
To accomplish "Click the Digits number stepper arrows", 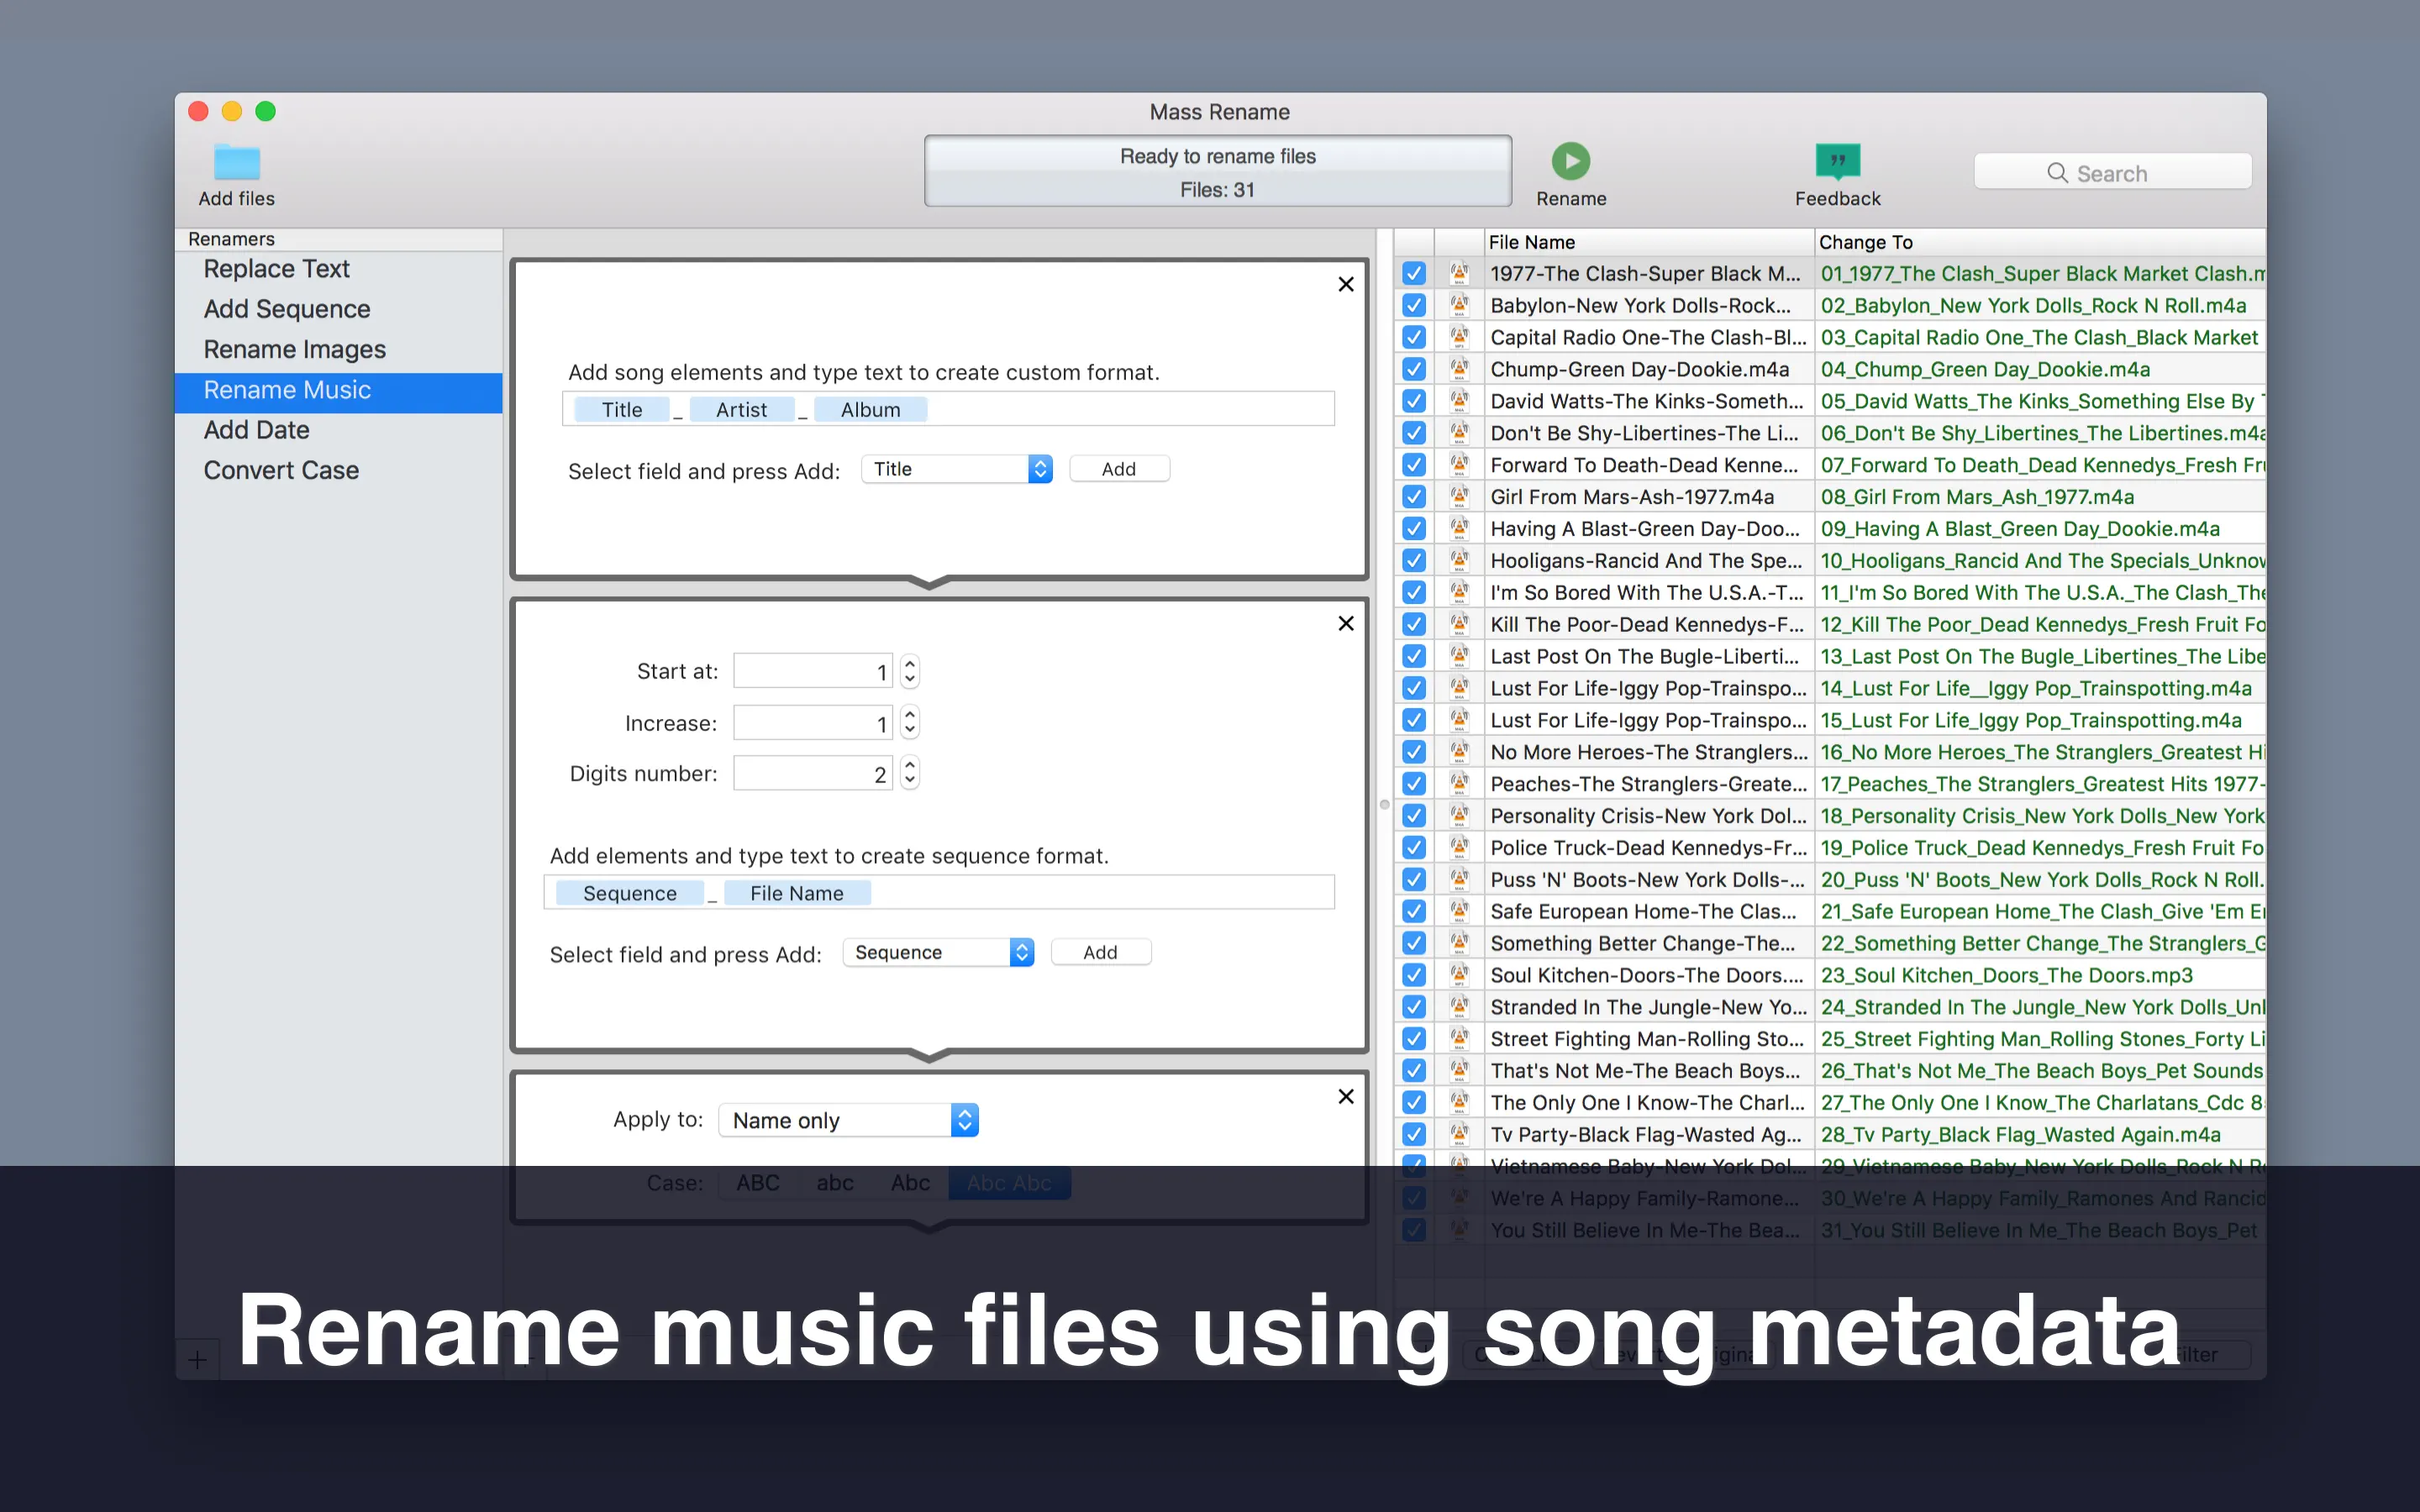I will click(909, 773).
